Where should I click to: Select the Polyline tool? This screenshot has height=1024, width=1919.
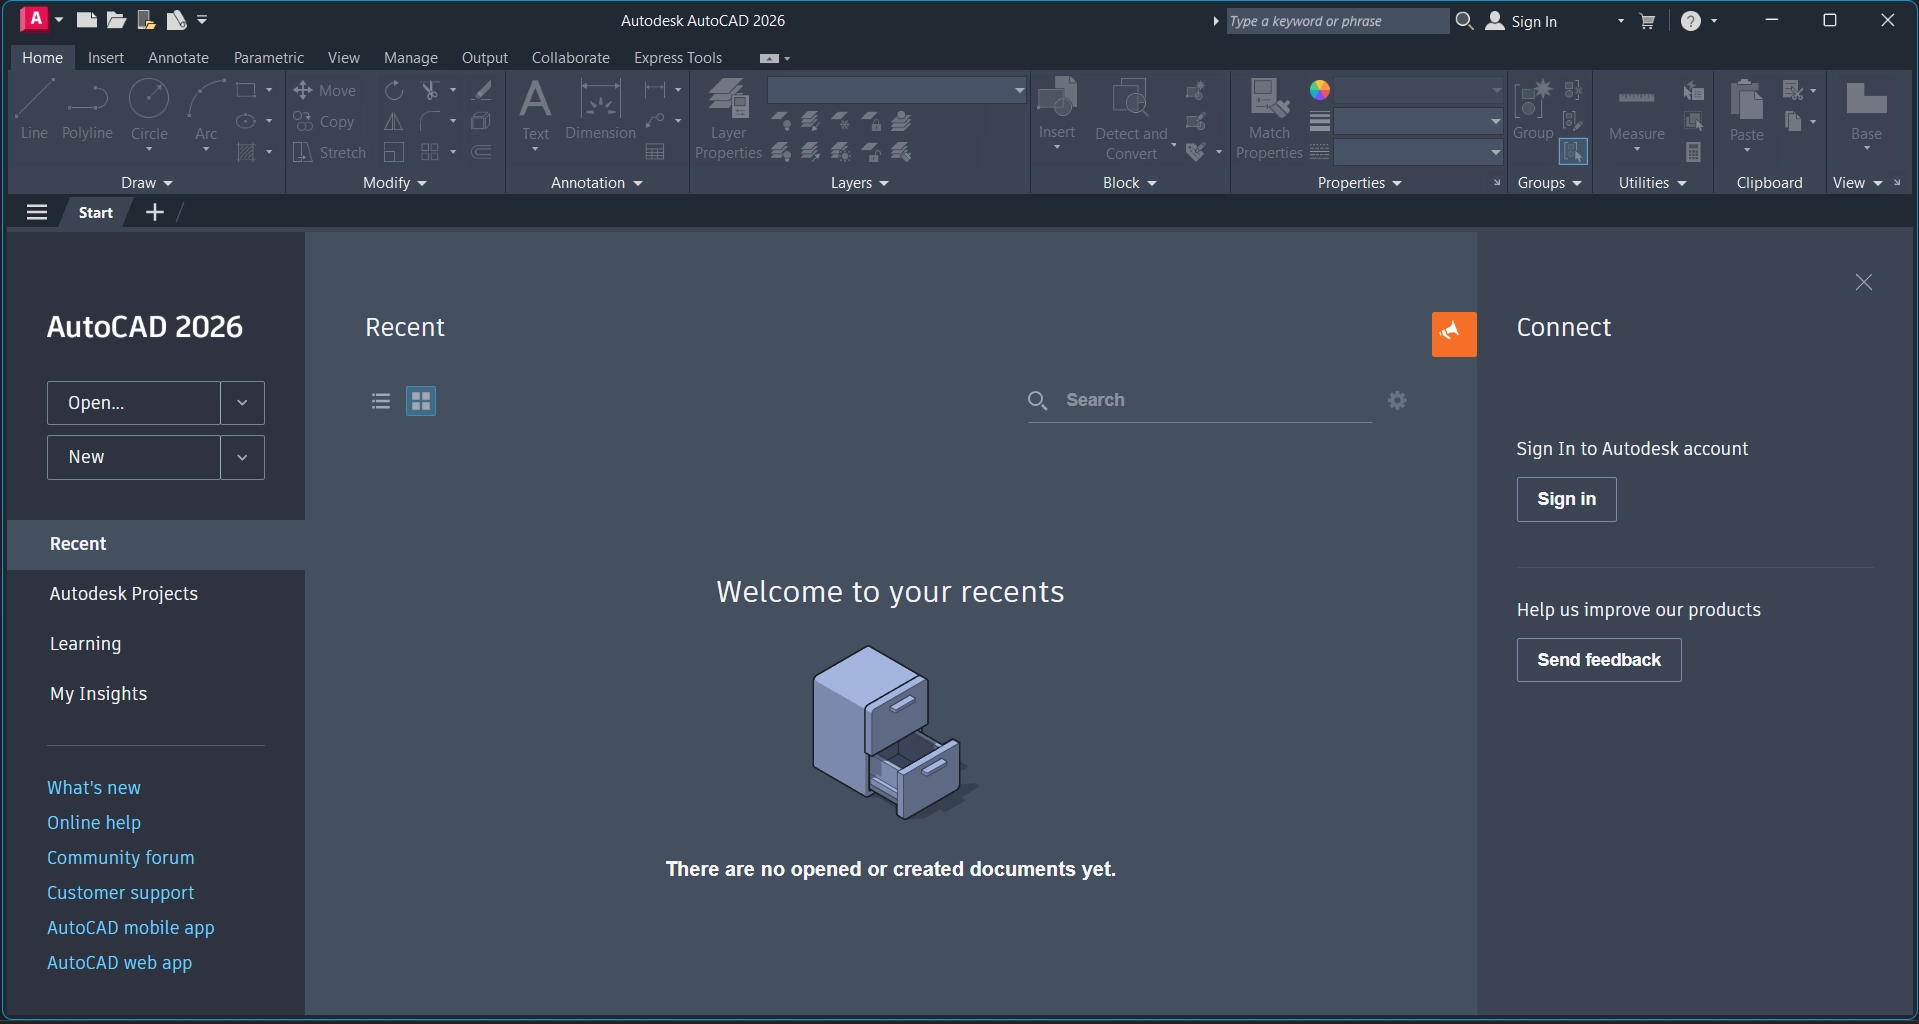(x=87, y=109)
